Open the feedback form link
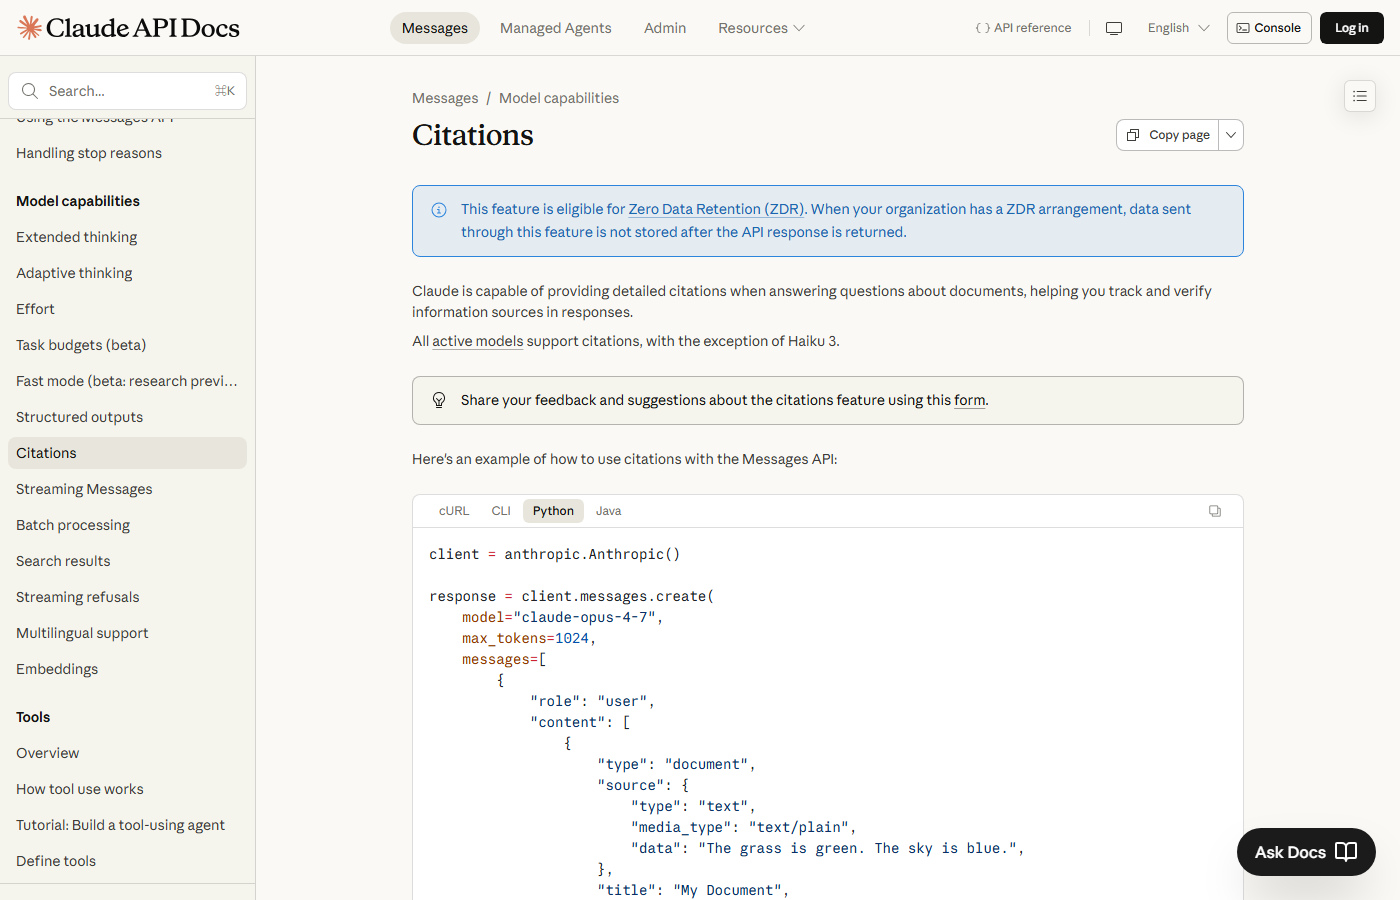This screenshot has height=900, width=1400. tap(970, 400)
